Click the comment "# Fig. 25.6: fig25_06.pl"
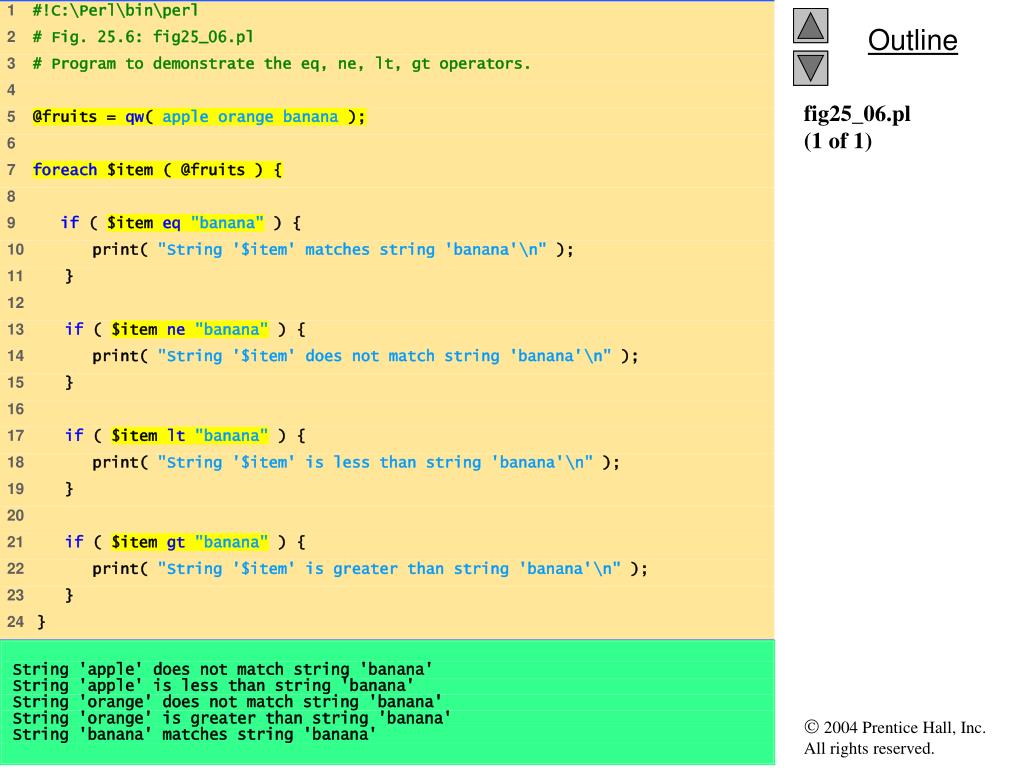The height and width of the screenshot is (768, 1024). (143, 37)
